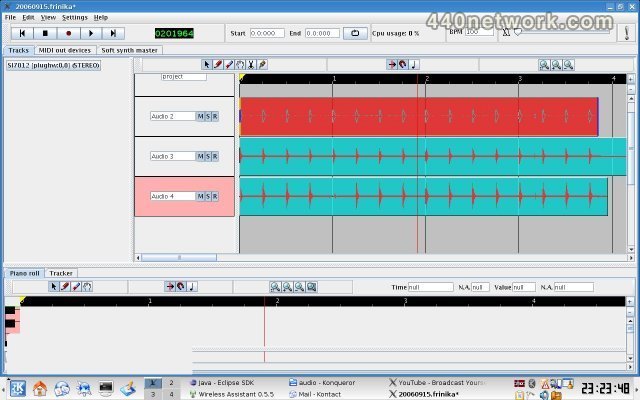Select eraser tool in tracks toolbar
Viewport: 640px width, 400px height.
click(x=229, y=64)
